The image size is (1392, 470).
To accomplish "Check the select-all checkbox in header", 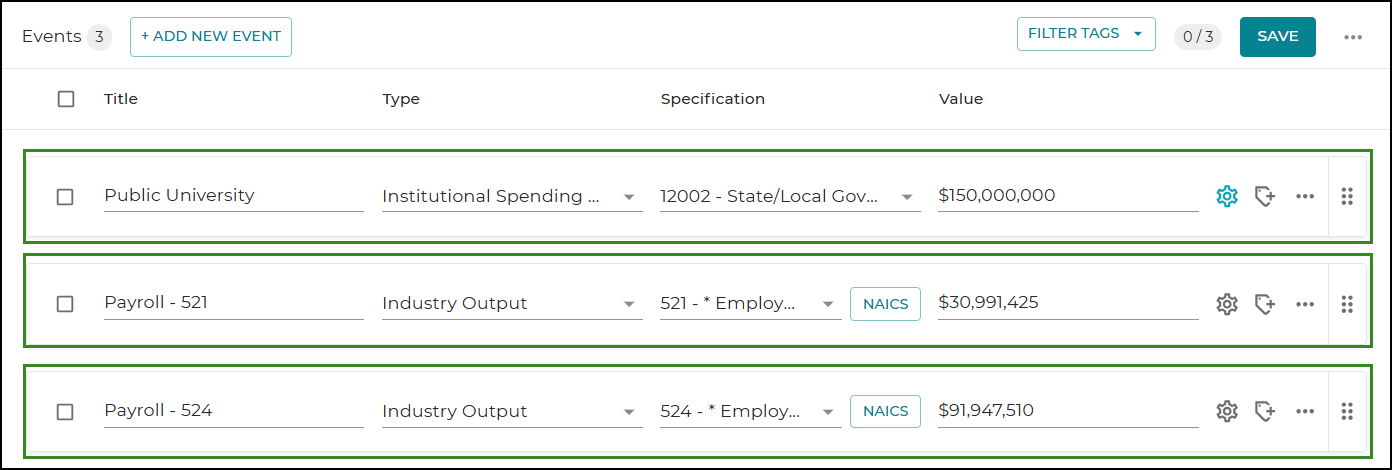I will pyautogui.click(x=66, y=99).
